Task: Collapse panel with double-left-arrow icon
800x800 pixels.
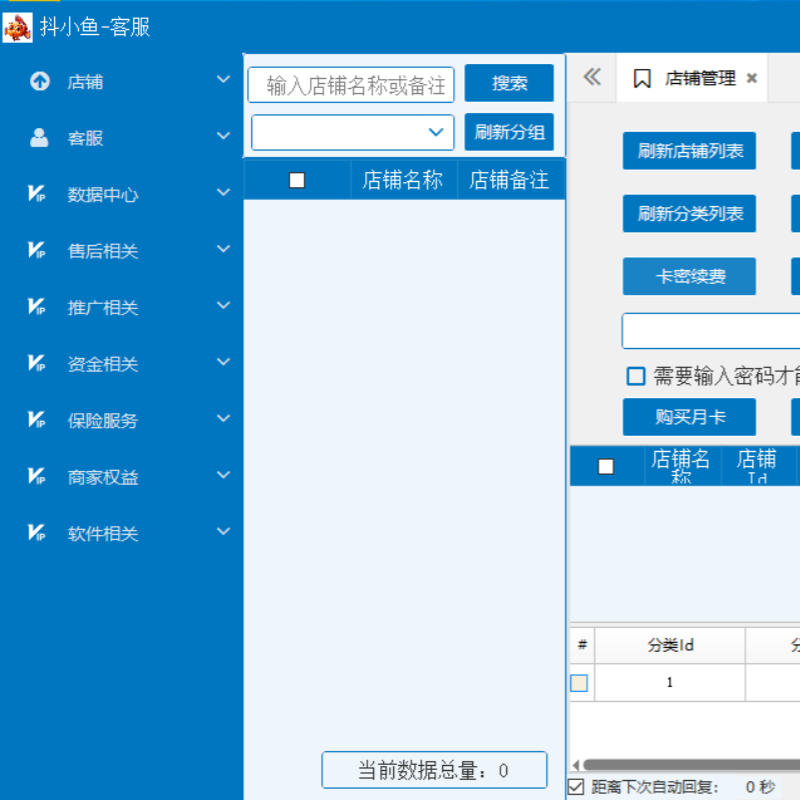Action: [592, 77]
